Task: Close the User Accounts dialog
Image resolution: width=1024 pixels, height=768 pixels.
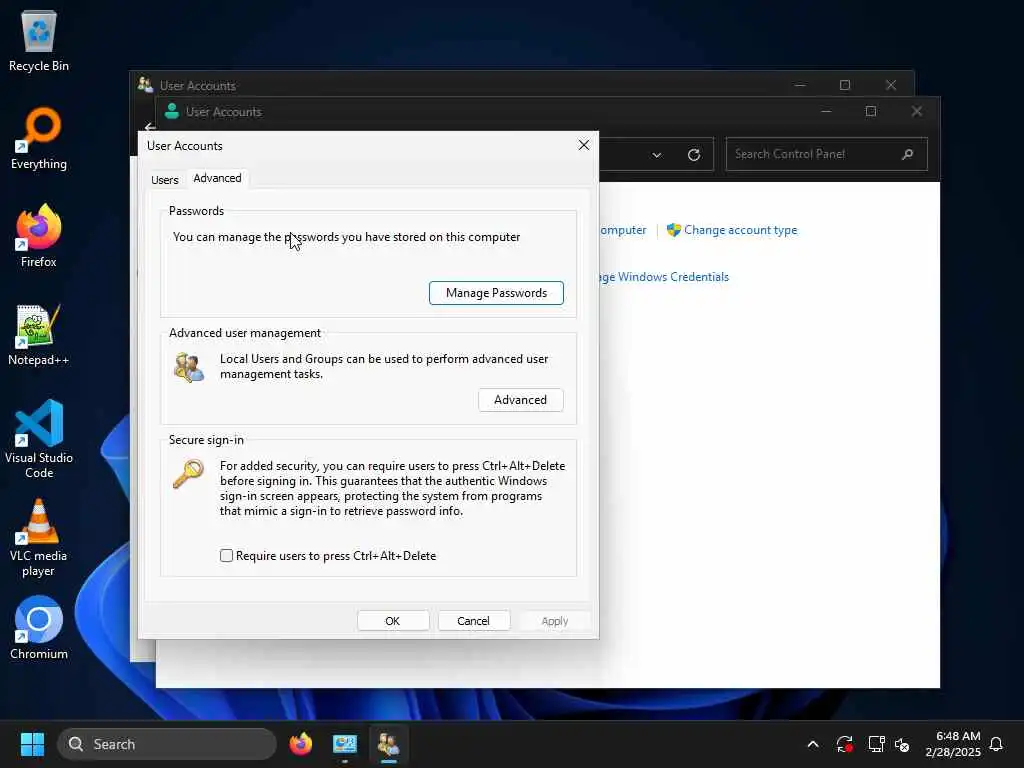Action: (584, 145)
